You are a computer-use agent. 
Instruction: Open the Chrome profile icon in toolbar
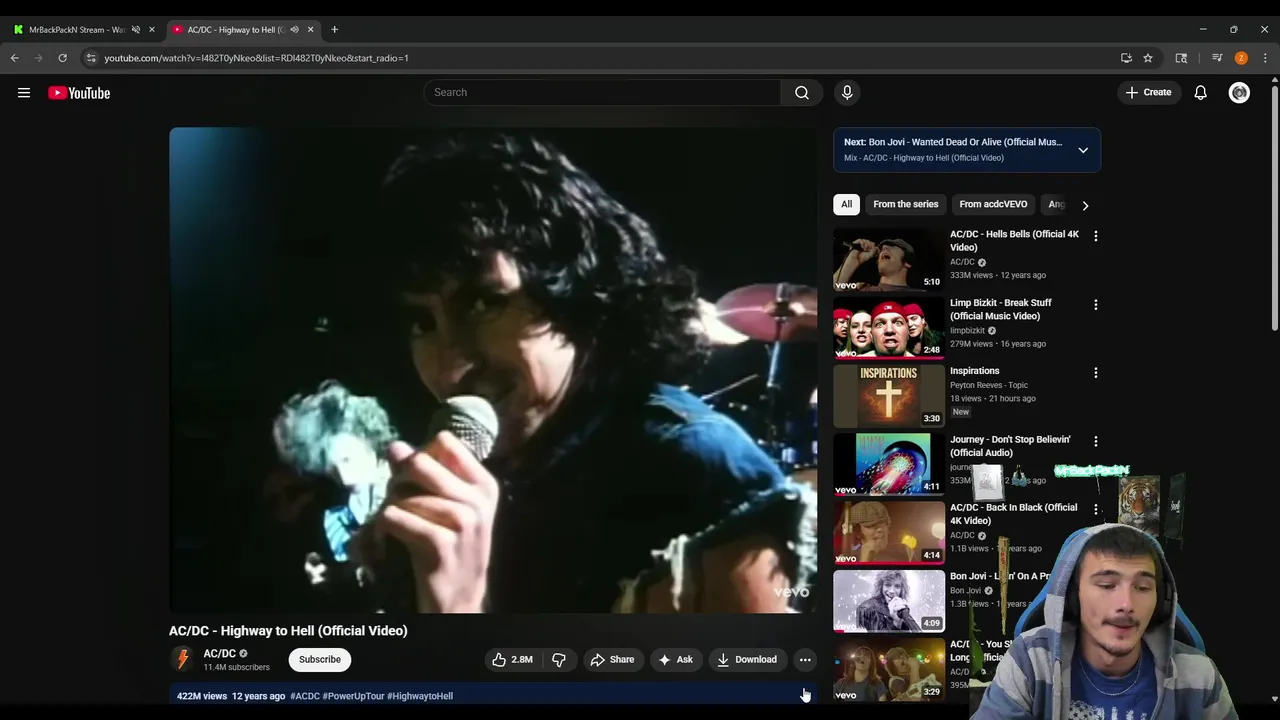coord(1241,58)
